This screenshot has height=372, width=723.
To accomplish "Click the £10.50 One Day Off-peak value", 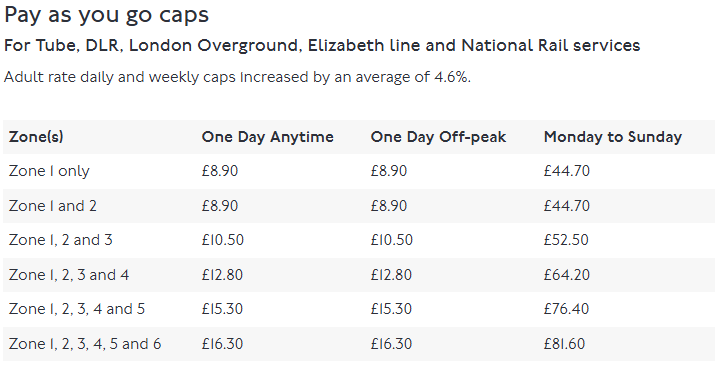I will click(391, 240).
